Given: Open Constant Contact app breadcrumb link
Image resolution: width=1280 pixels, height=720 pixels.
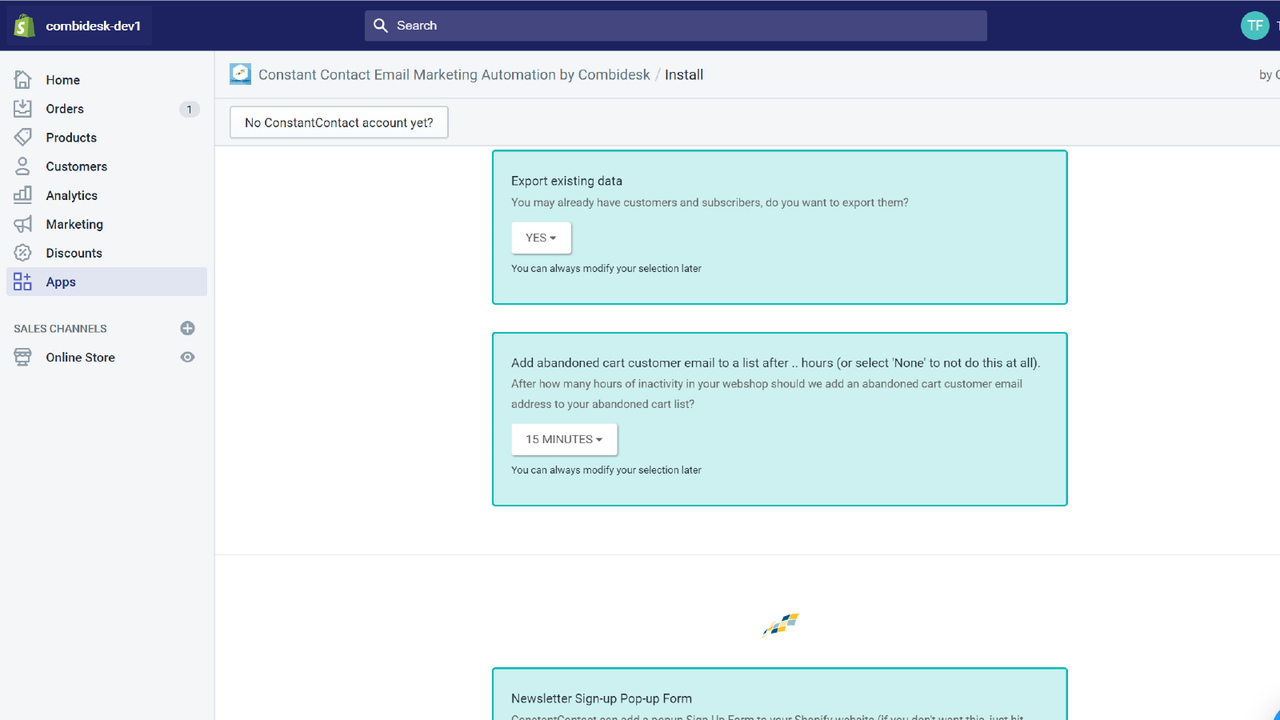Looking at the screenshot, I should [454, 75].
